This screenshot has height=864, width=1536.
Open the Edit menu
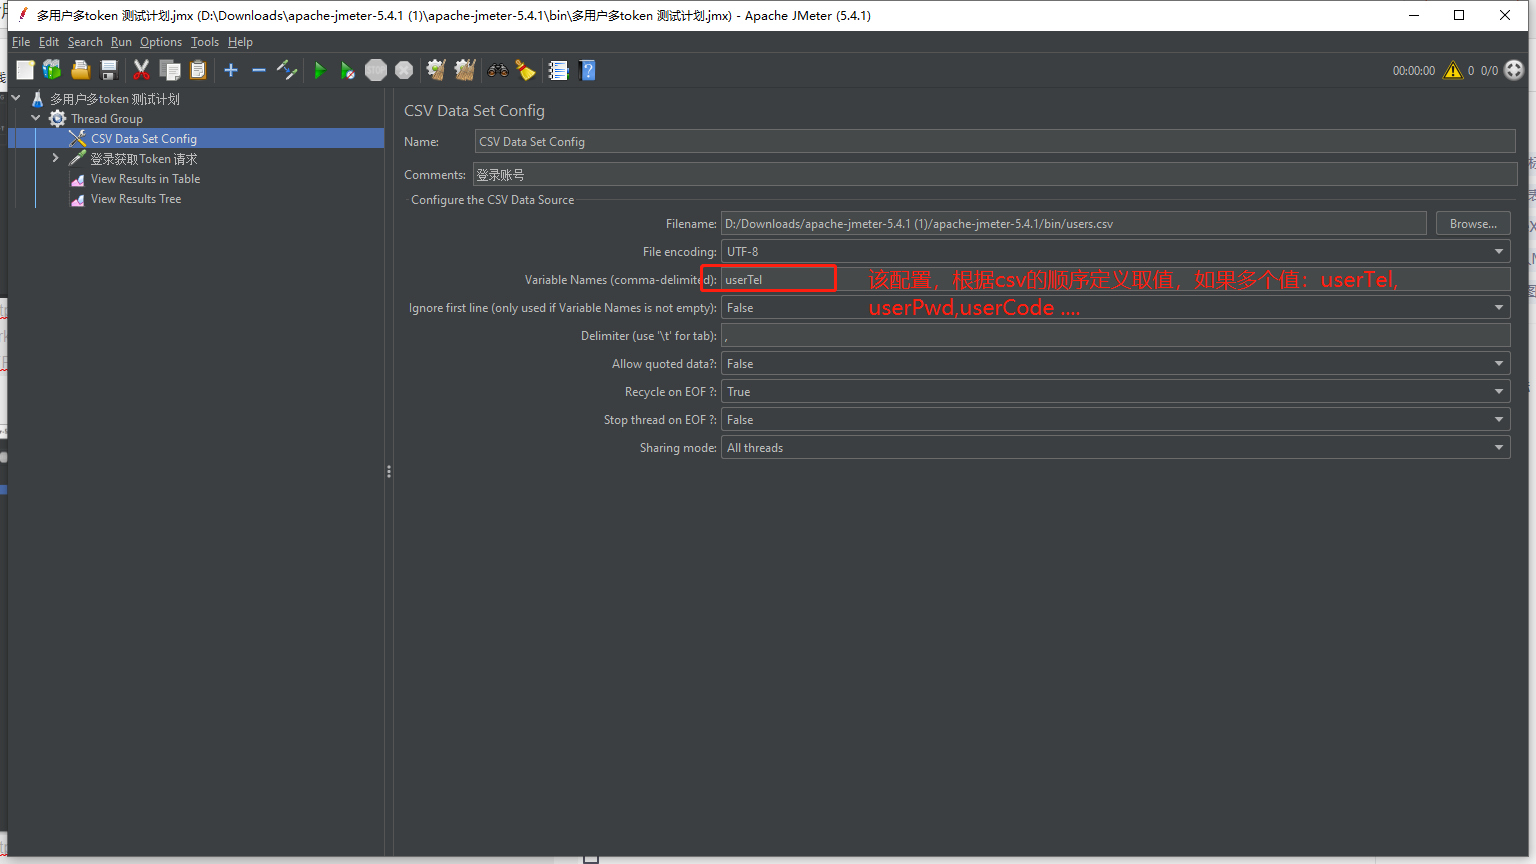49,42
